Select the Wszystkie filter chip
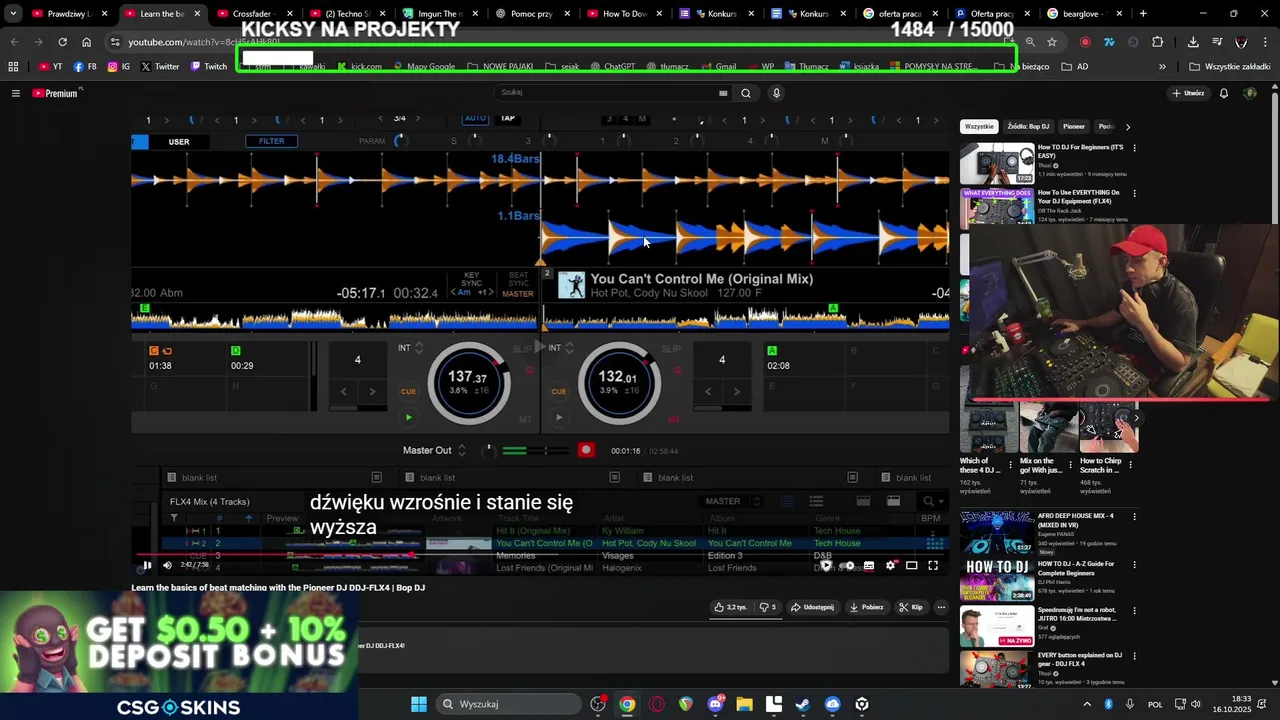The image size is (1280, 720). pos(979,127)
